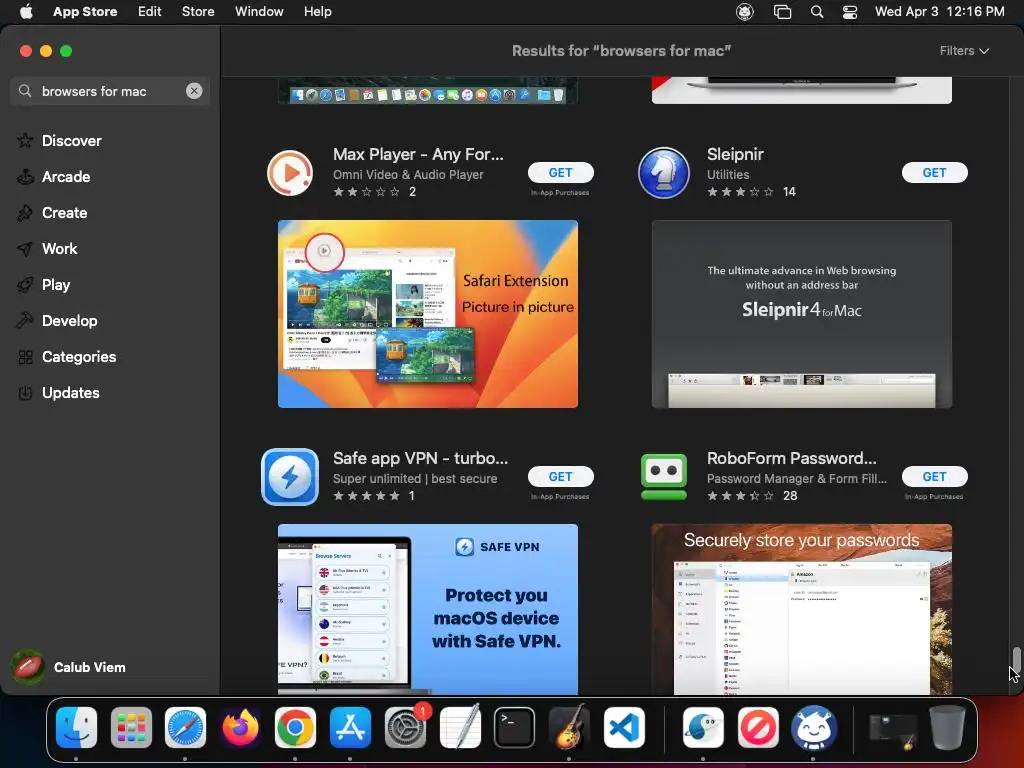Click App Store icon in Dock
This screenshot has height=768, width=1024.
[350, 728]
